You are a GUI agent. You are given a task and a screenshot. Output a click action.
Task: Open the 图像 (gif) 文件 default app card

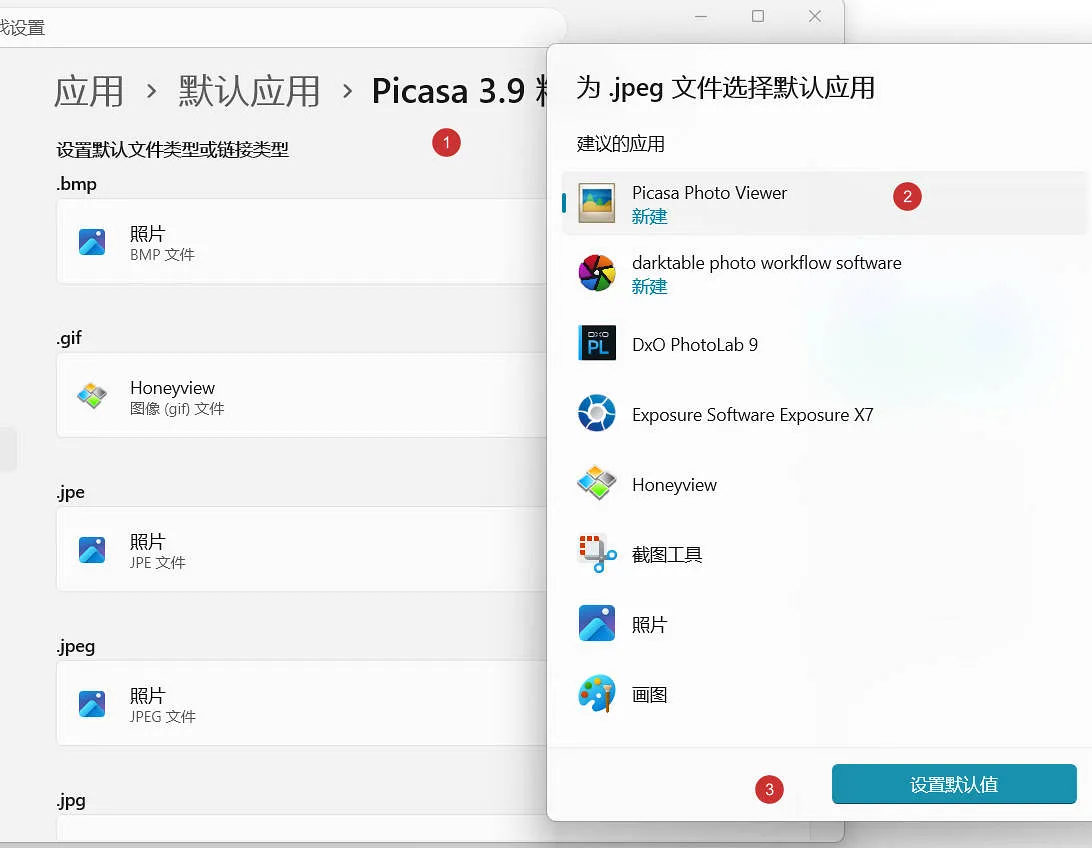pyautogui.click(x=302, y=395)
